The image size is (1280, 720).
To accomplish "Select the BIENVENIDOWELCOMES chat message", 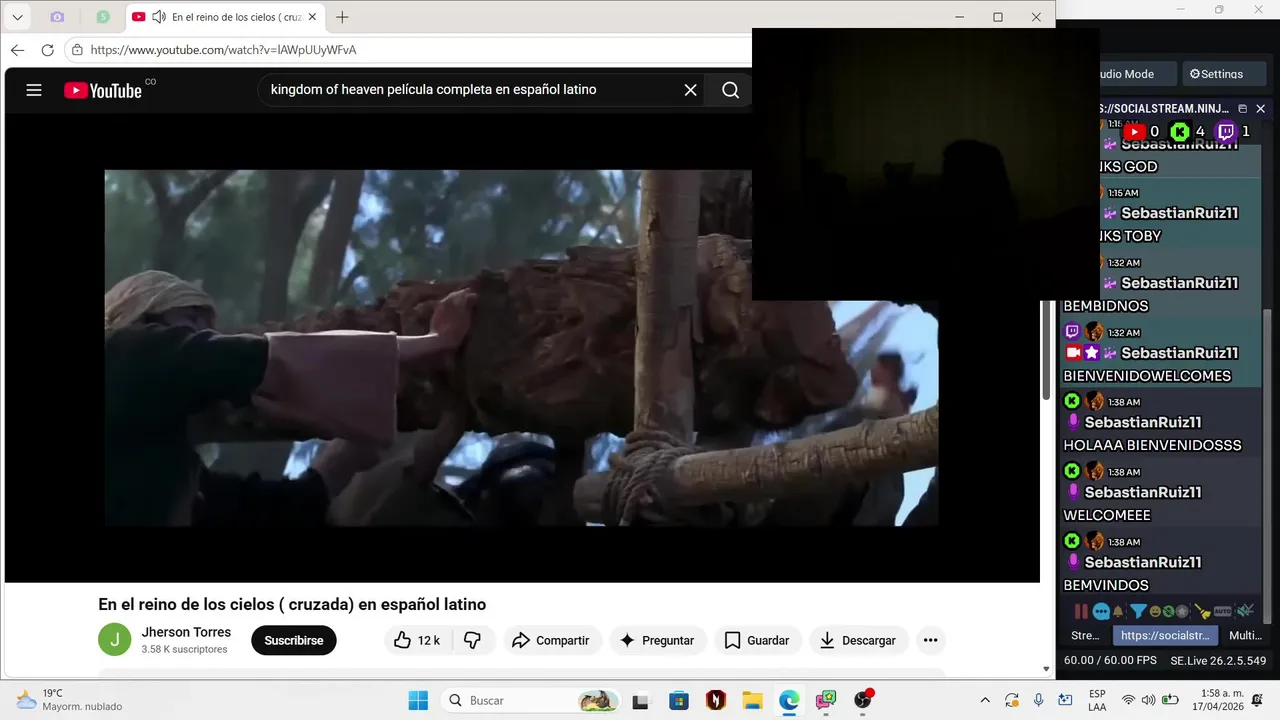I will point(1147,376).
